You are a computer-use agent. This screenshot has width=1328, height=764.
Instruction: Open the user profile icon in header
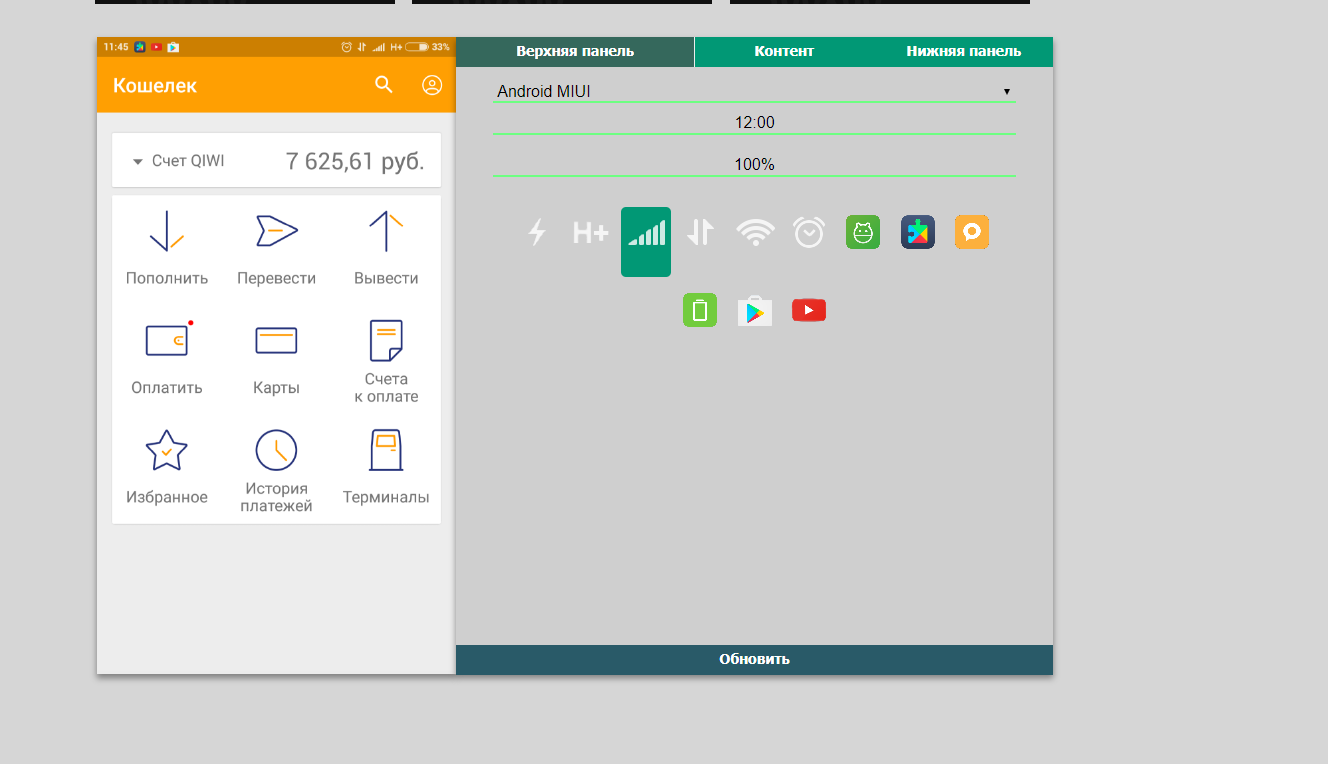(x=432, y=85)
